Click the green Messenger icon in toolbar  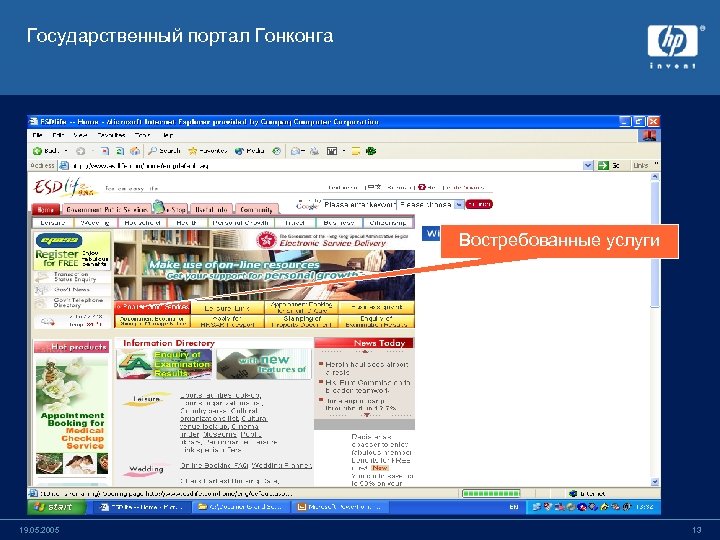pos(371,151)
